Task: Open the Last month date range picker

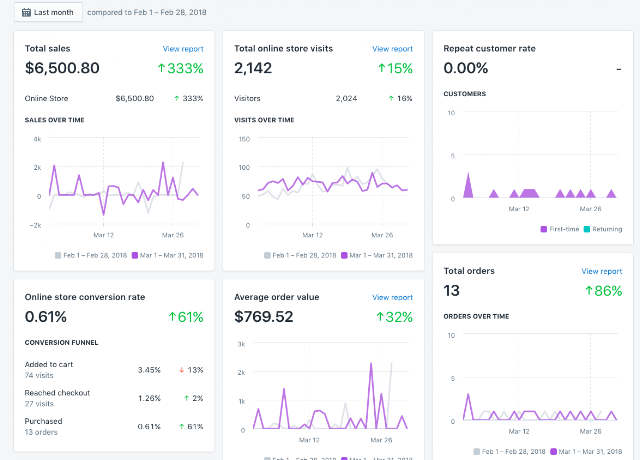Action: pyautogui.click(x=48, y=12)
